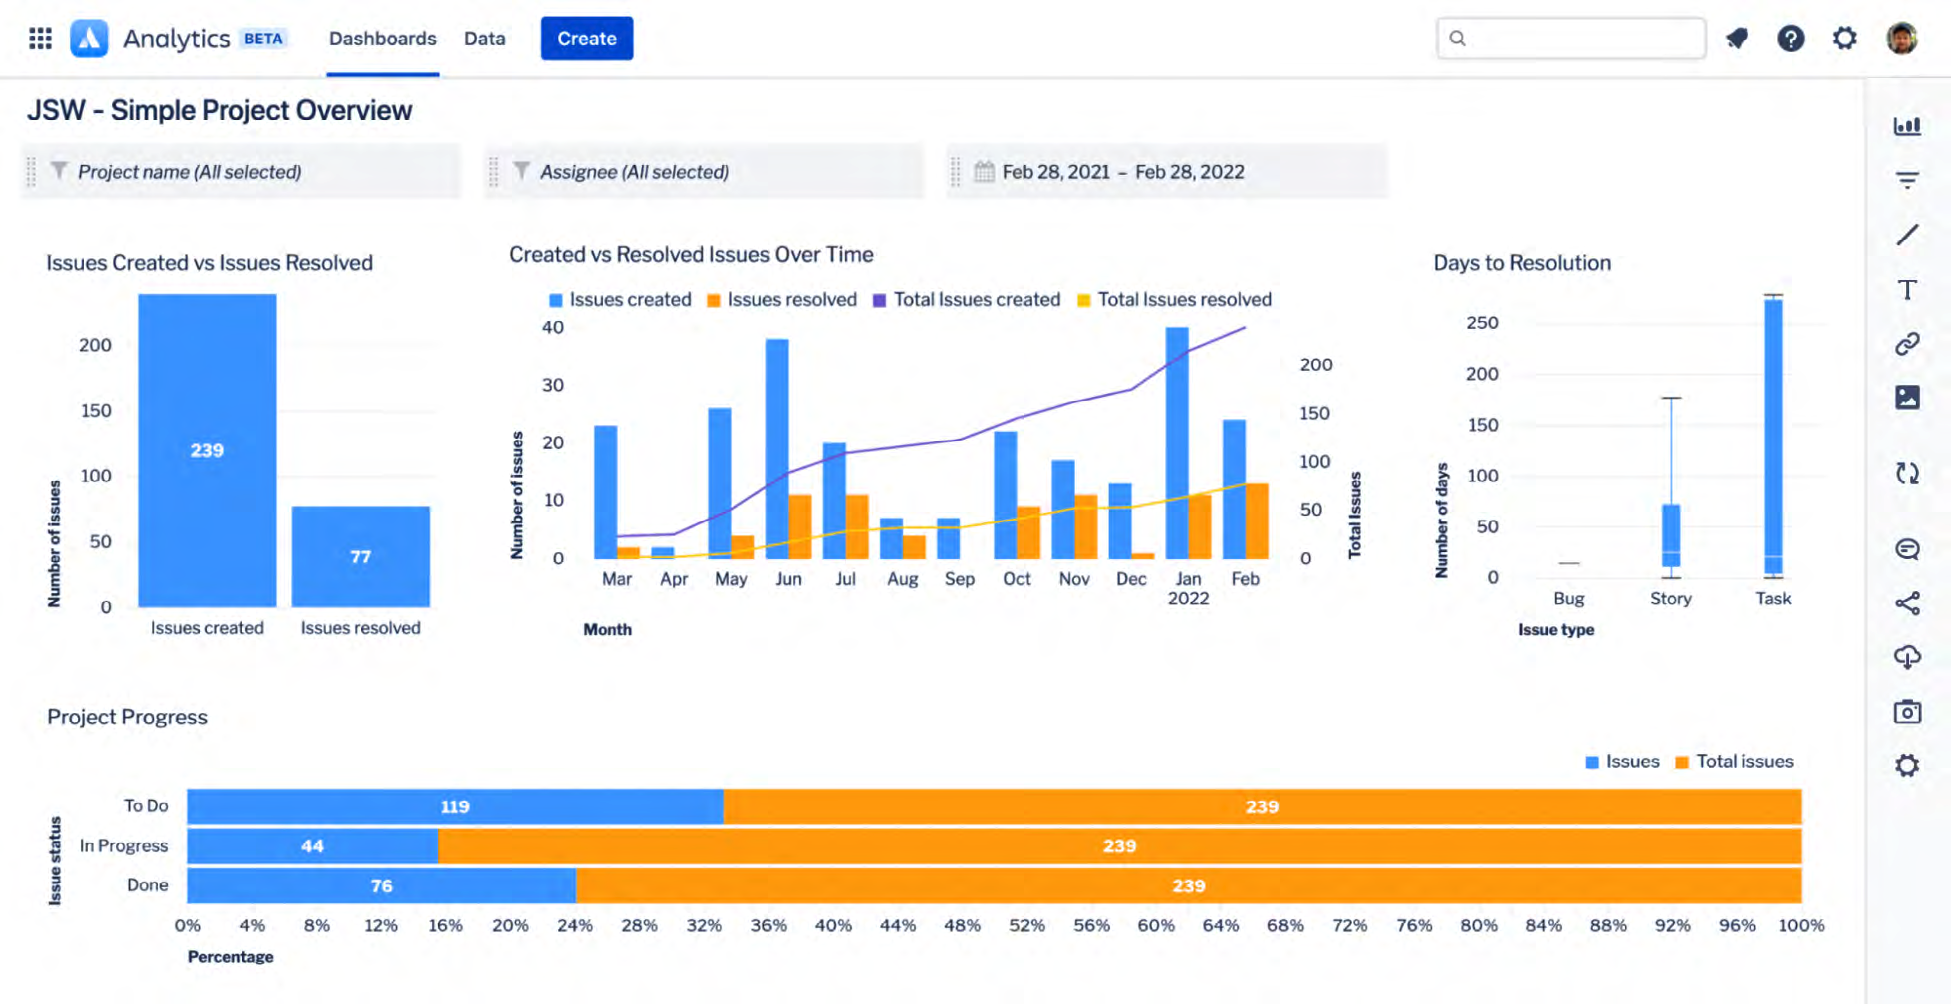Switch to the Data tab

(484, 38)
